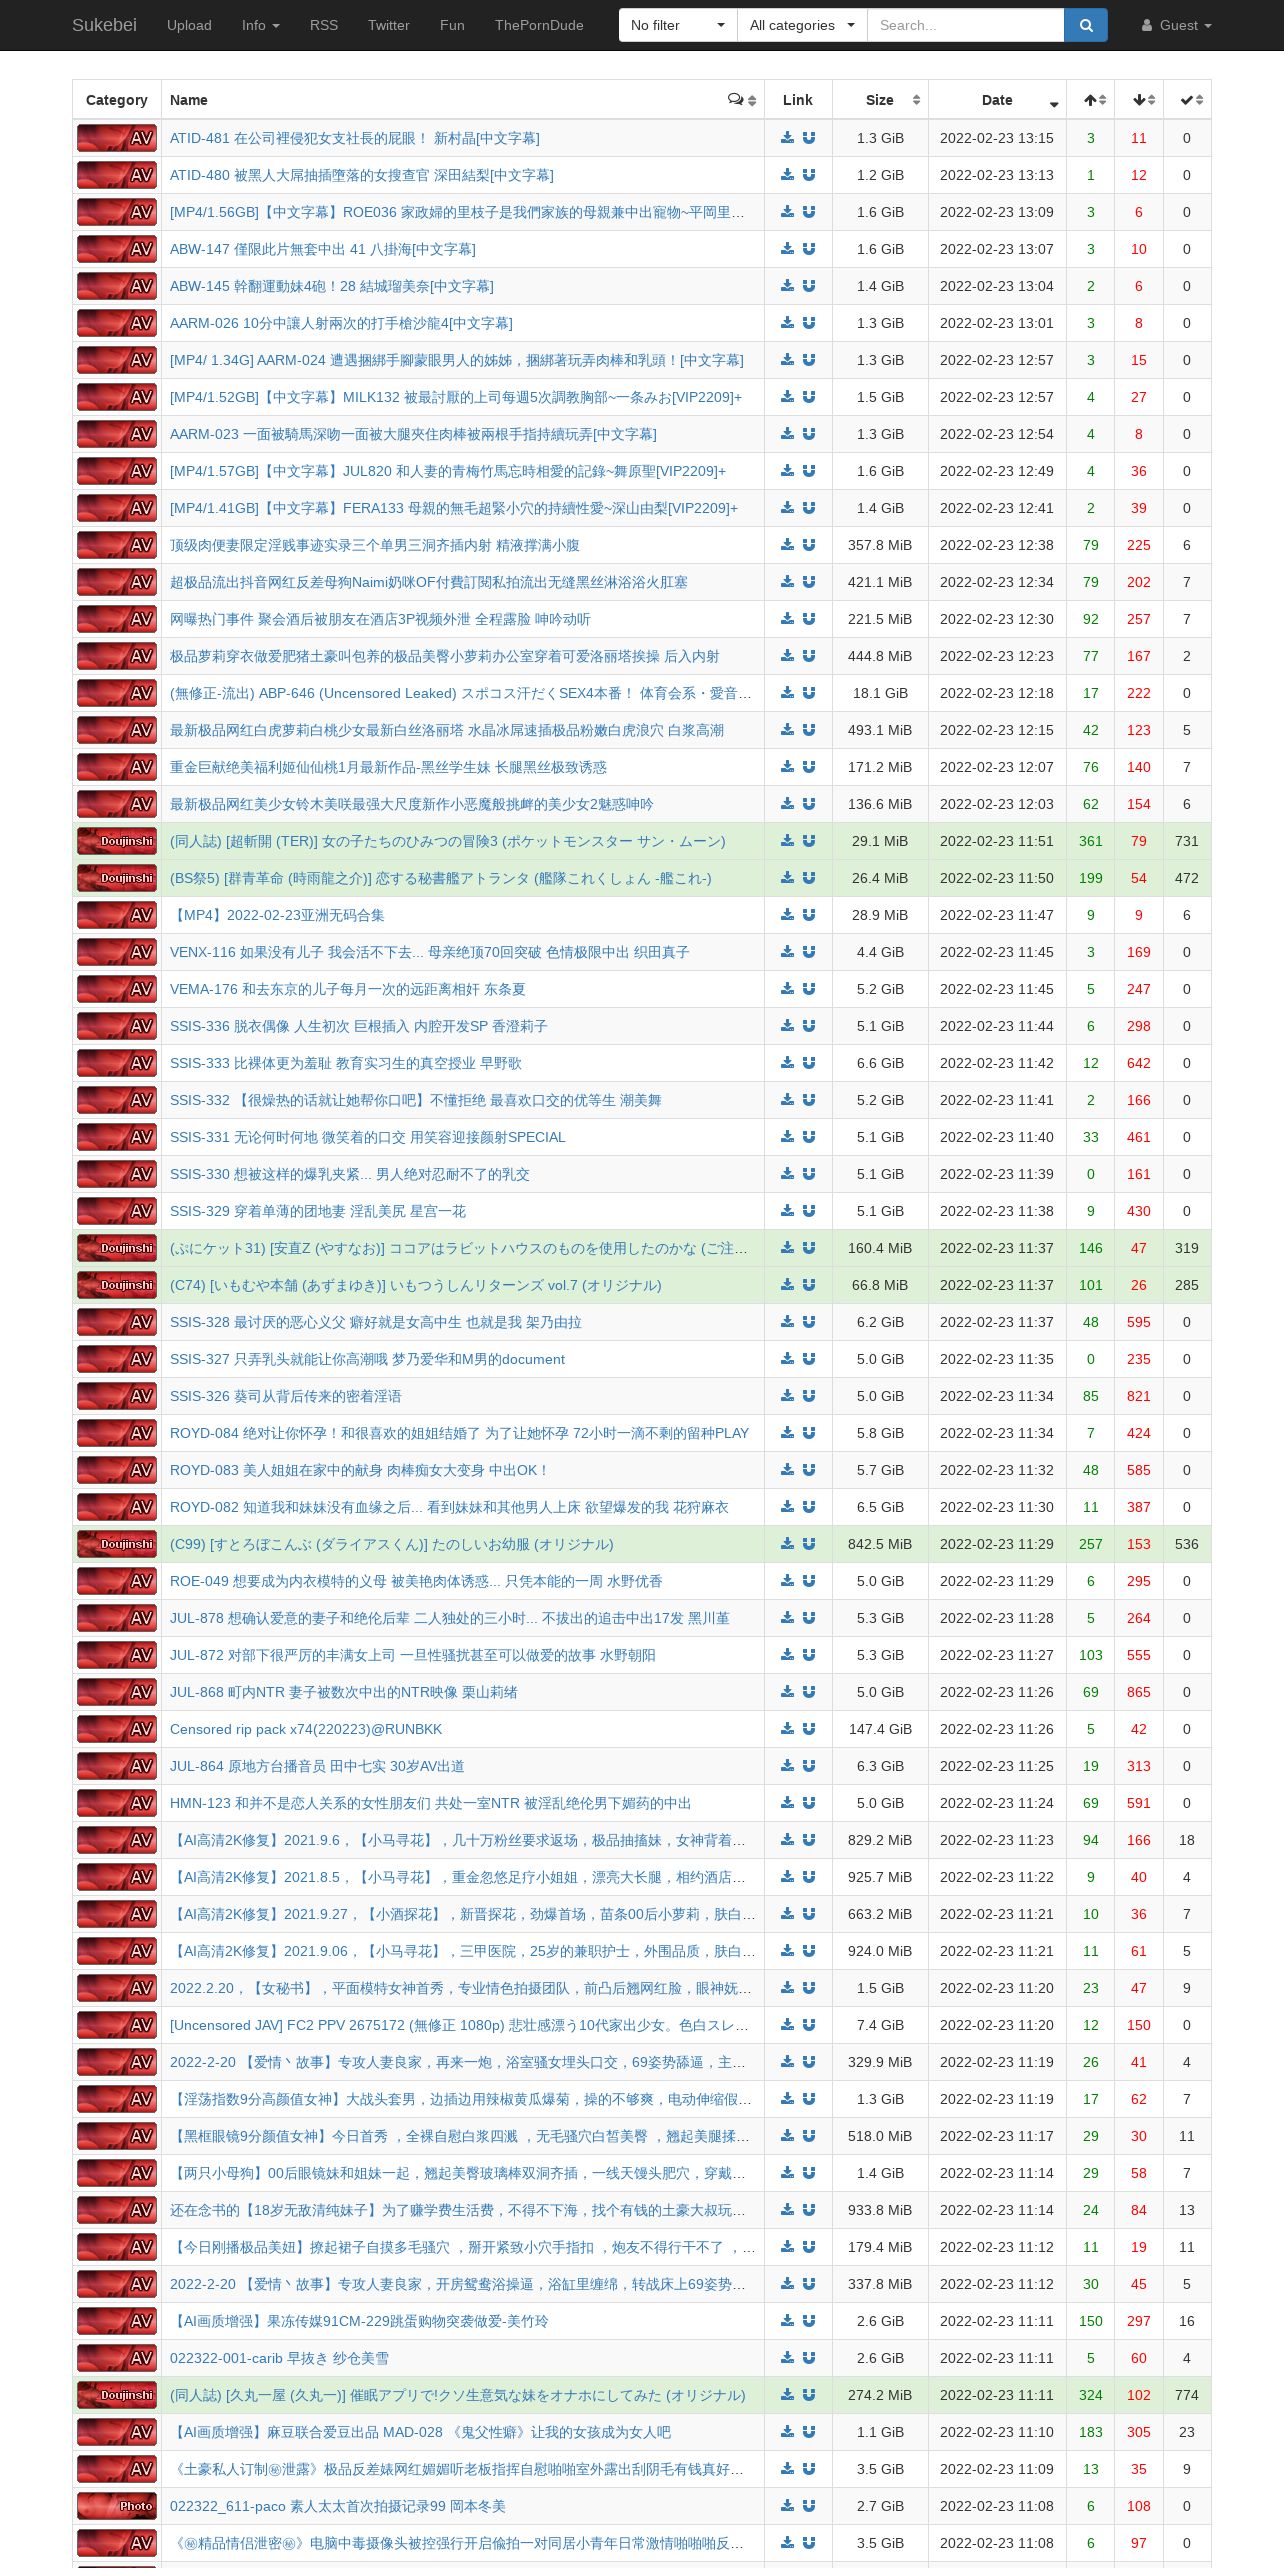Open magnet link for VENX-116 row
The image size is (1284, 2568).
point(809,952)
